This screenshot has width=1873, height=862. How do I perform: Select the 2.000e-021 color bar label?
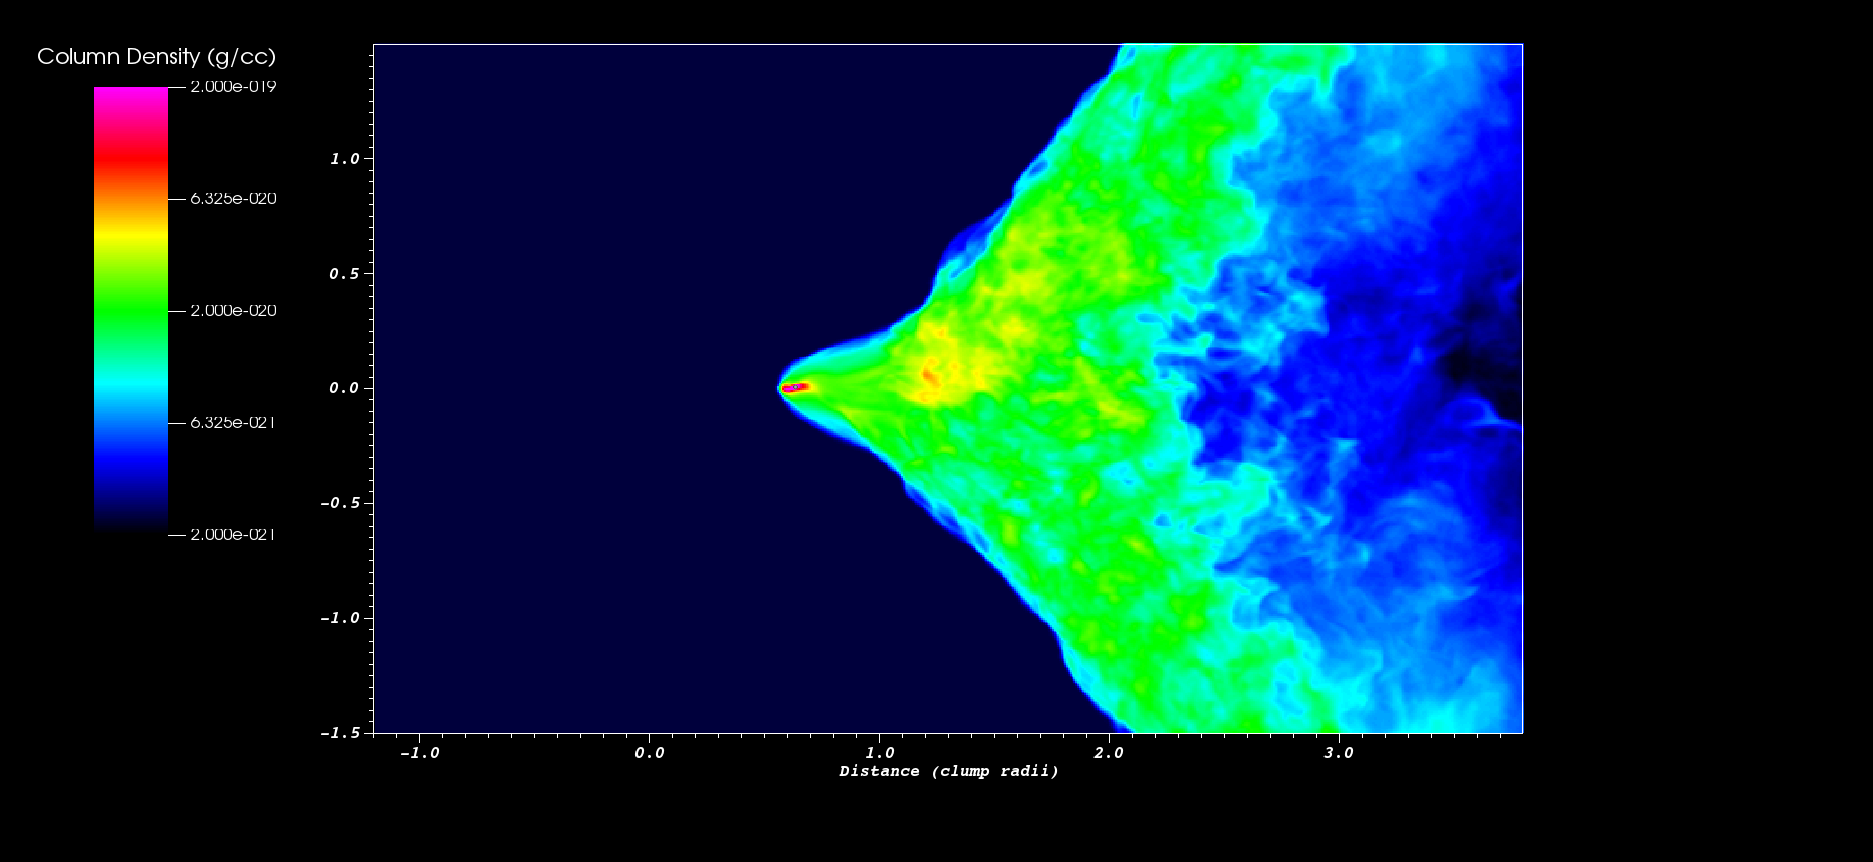(232, 535)
